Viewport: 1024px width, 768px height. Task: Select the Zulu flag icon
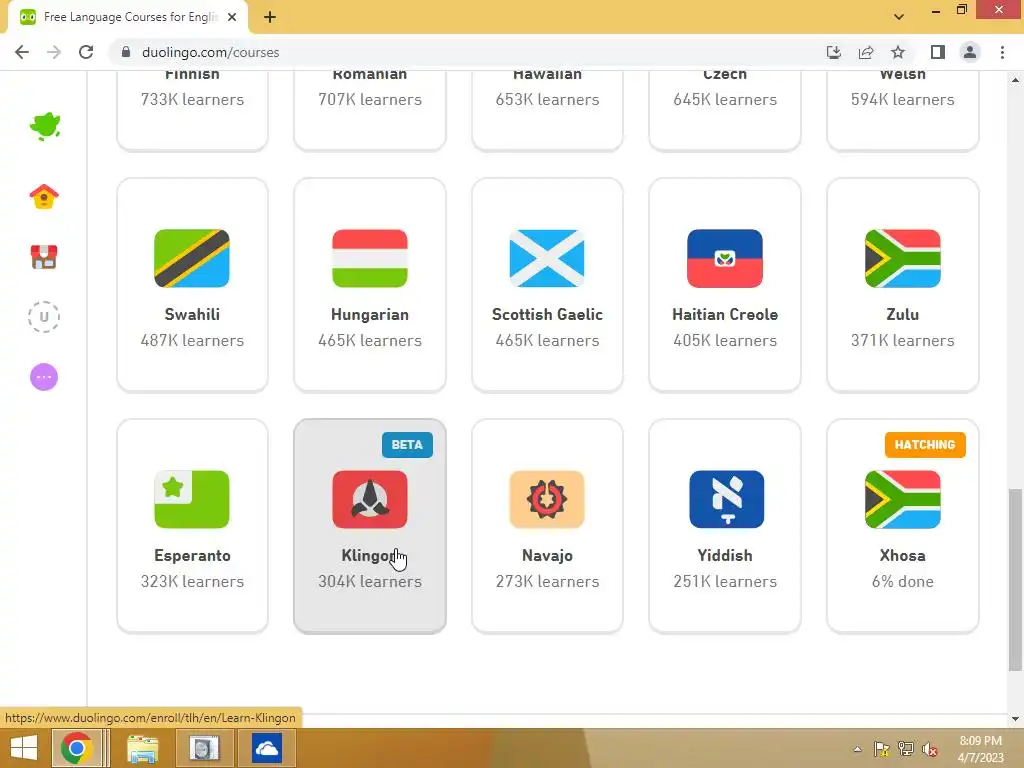coord(903,258)
